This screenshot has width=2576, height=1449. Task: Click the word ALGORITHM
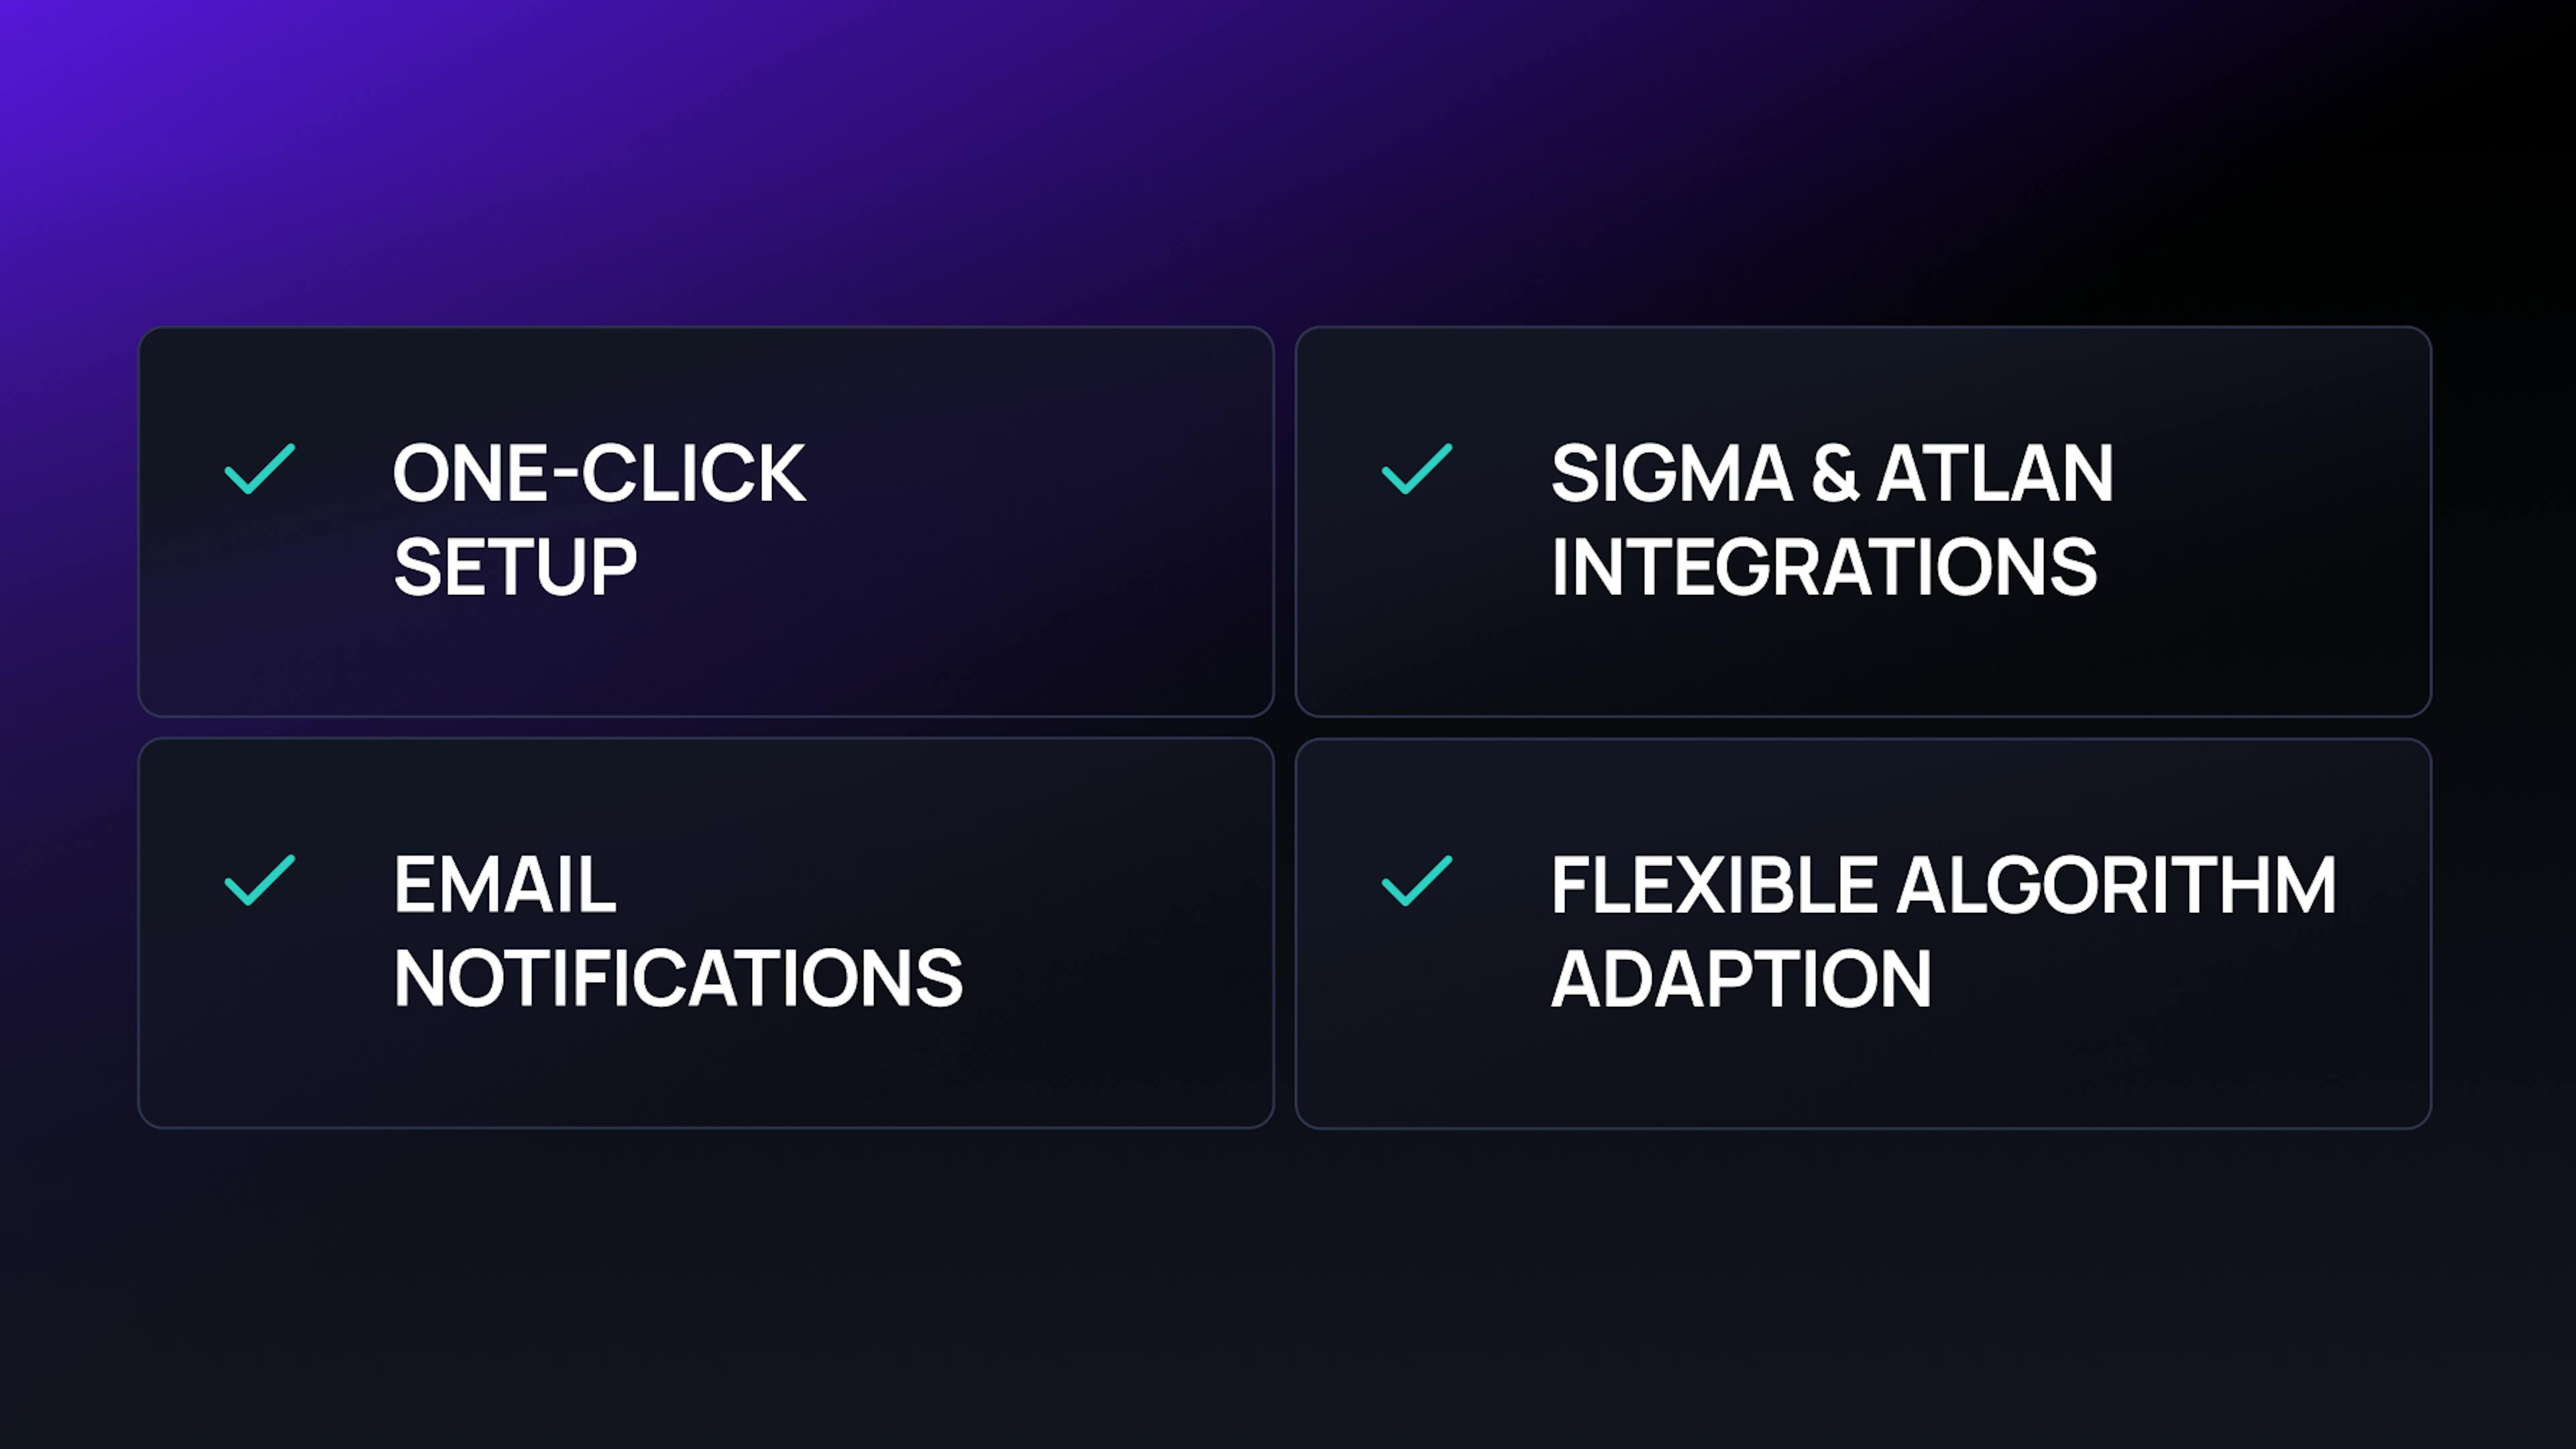2116,885
